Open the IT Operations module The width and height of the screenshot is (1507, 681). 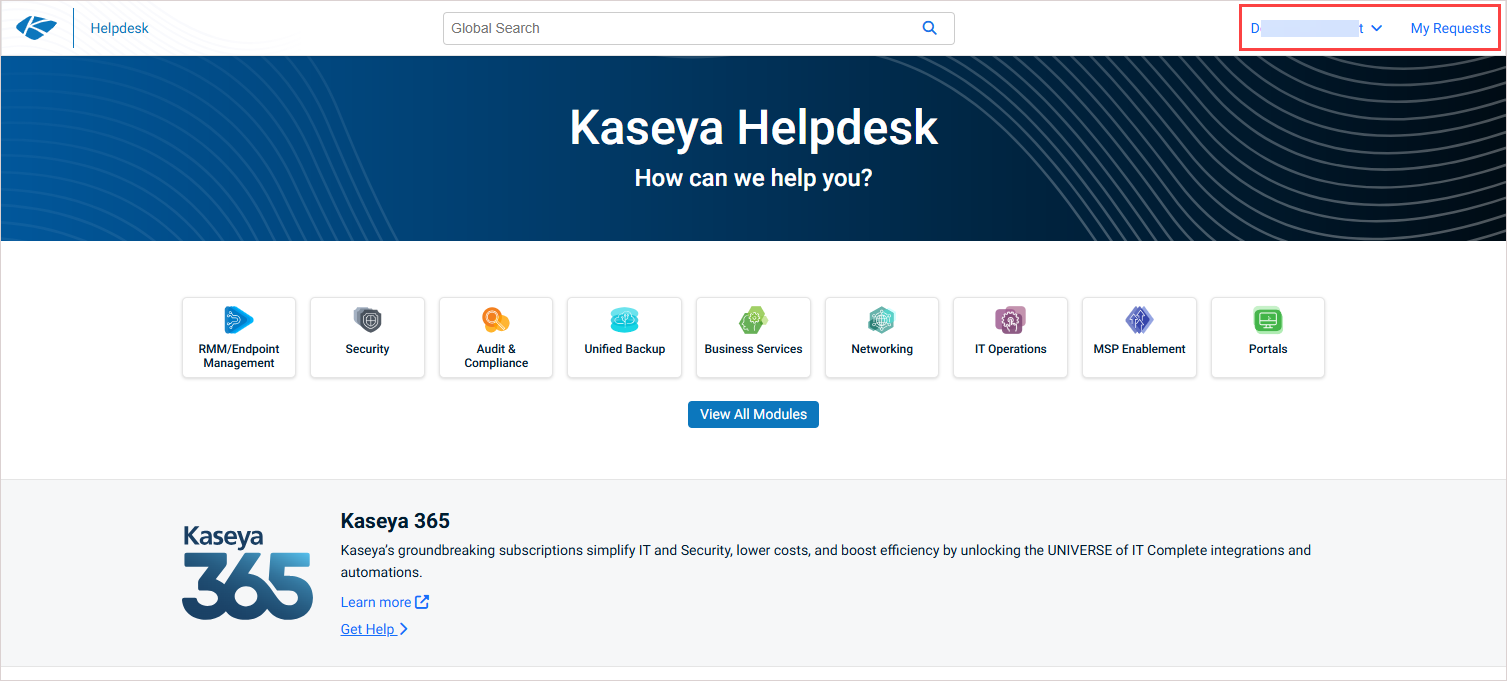1010,337
